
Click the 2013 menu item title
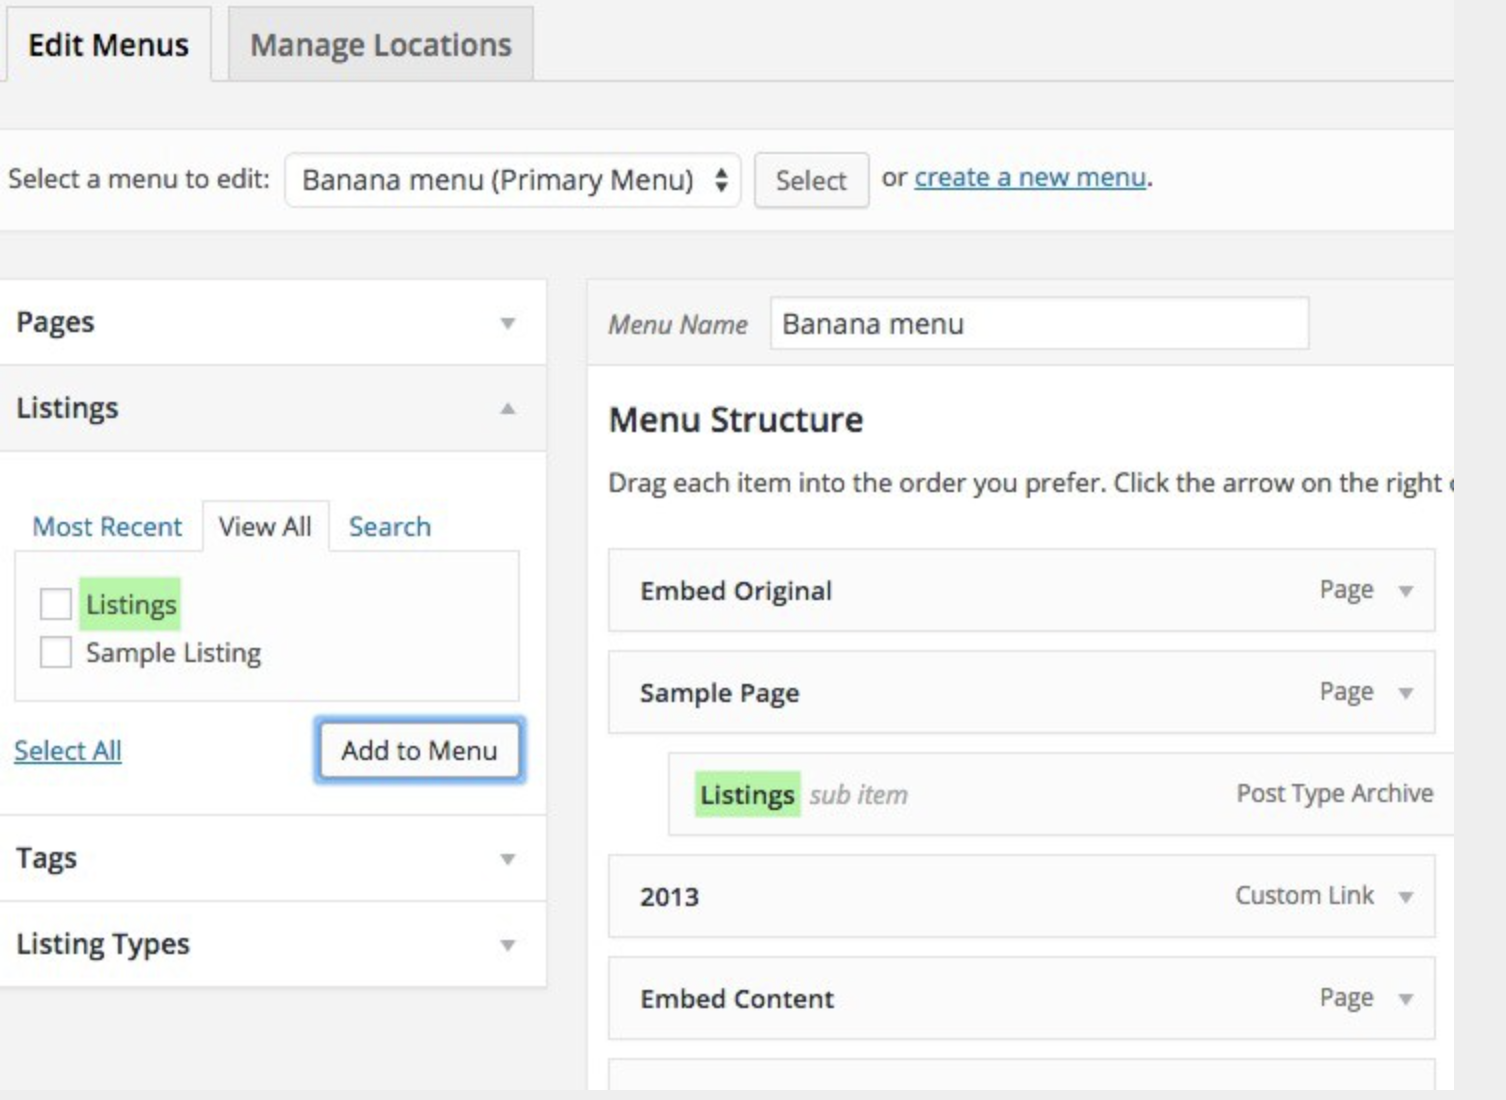tap(669, 897)
